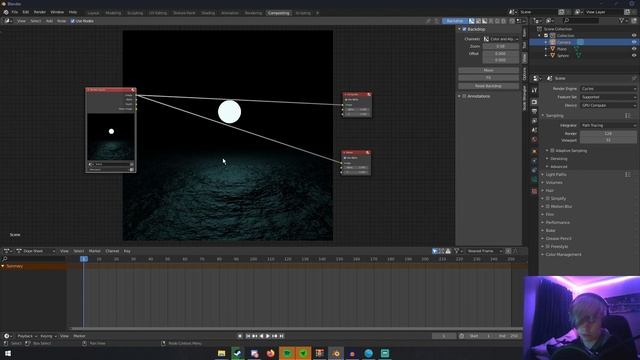This screenshot has width=640, height=360.
Task: Select the World properties tab icon
Action: click(x=534, y=140)
